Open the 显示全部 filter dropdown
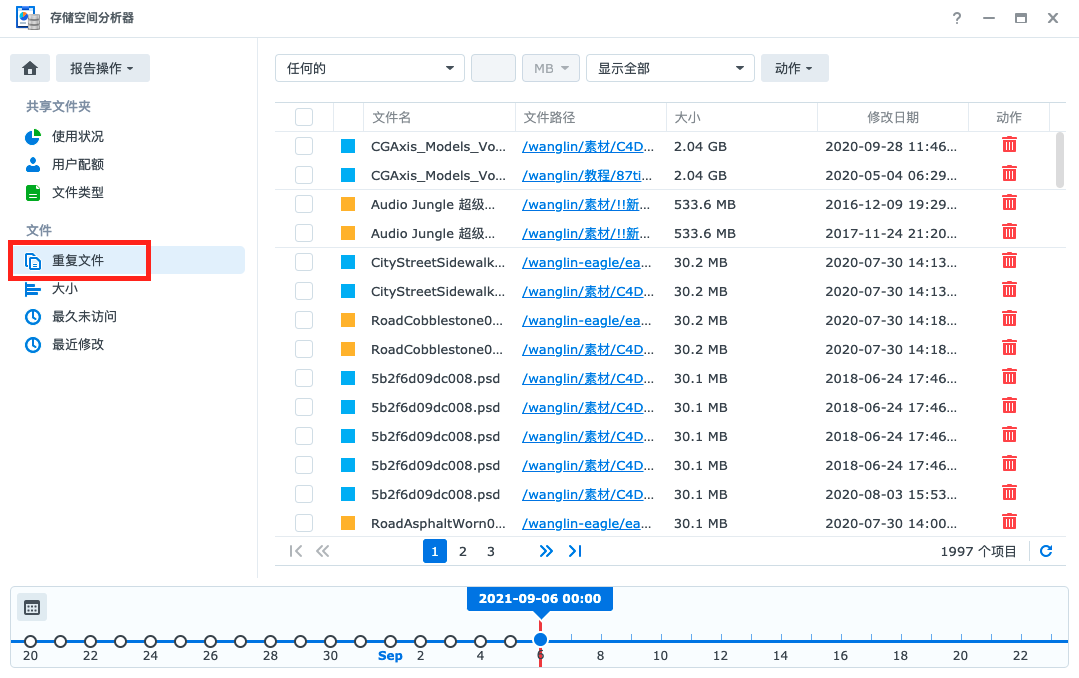This screenshot has width=1079, height=678. 669,67
